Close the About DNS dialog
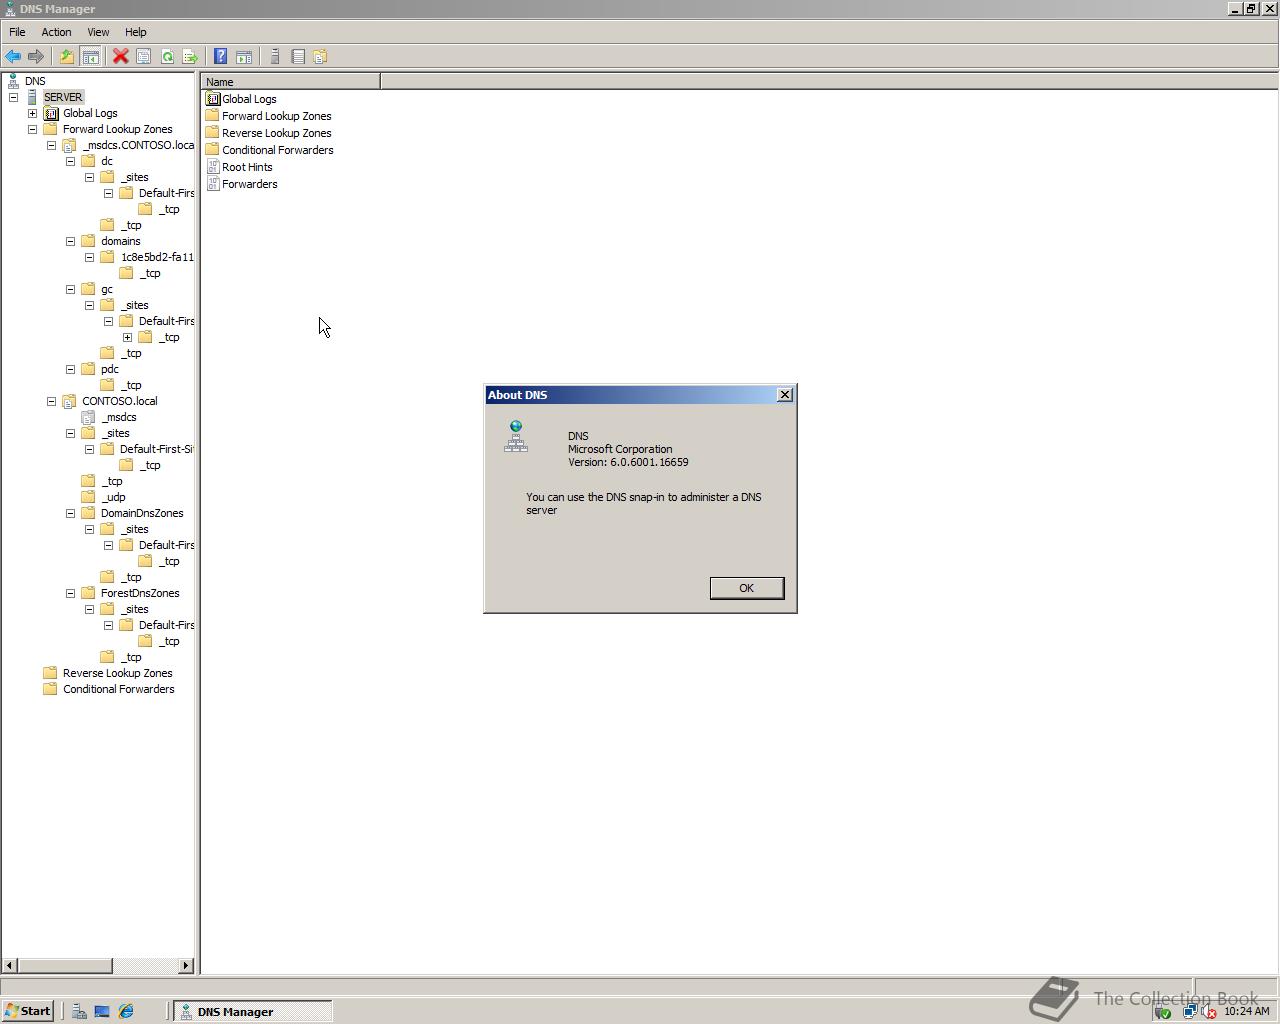The height and width of the screenshot is (1024, 1280). tap(785, 395)
